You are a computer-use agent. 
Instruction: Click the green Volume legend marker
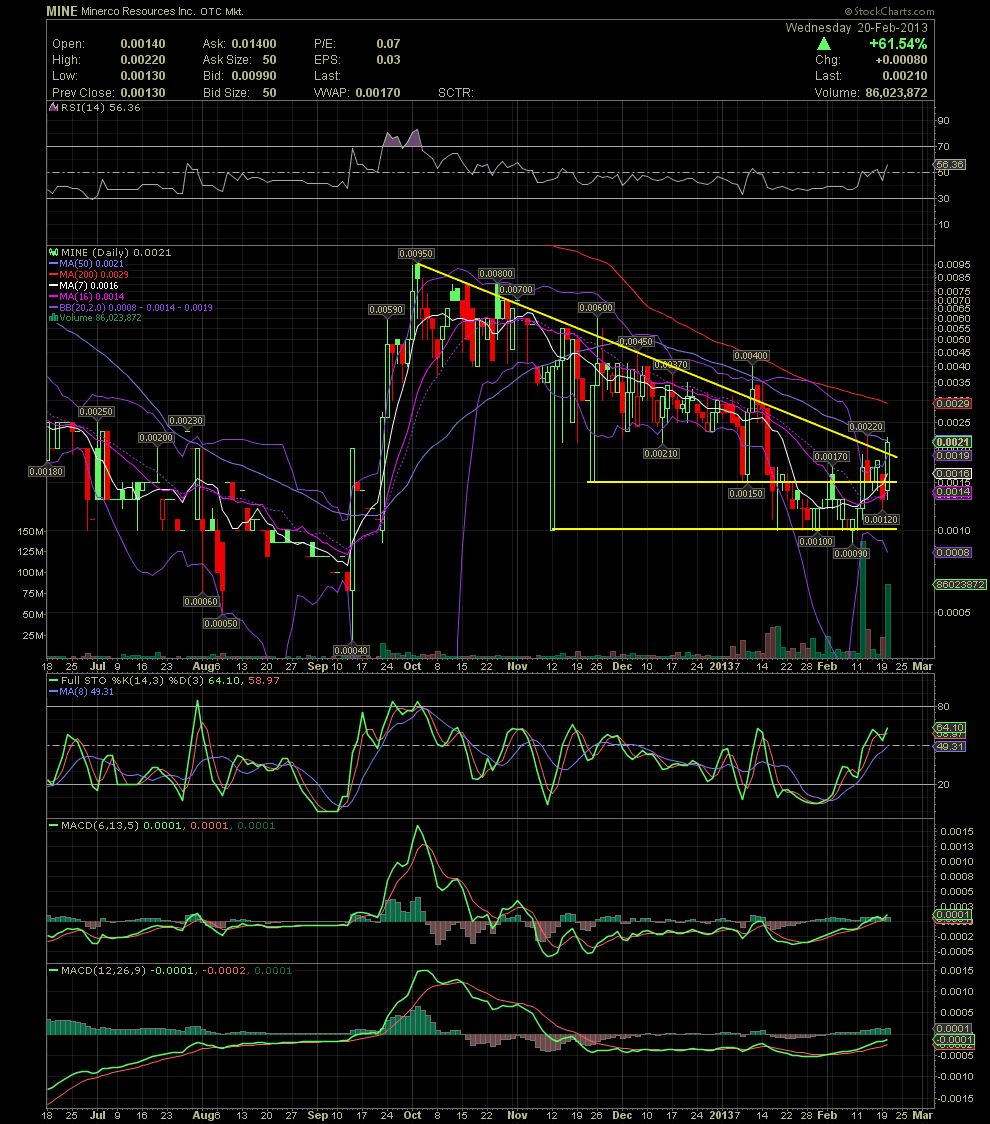(53, 318)
